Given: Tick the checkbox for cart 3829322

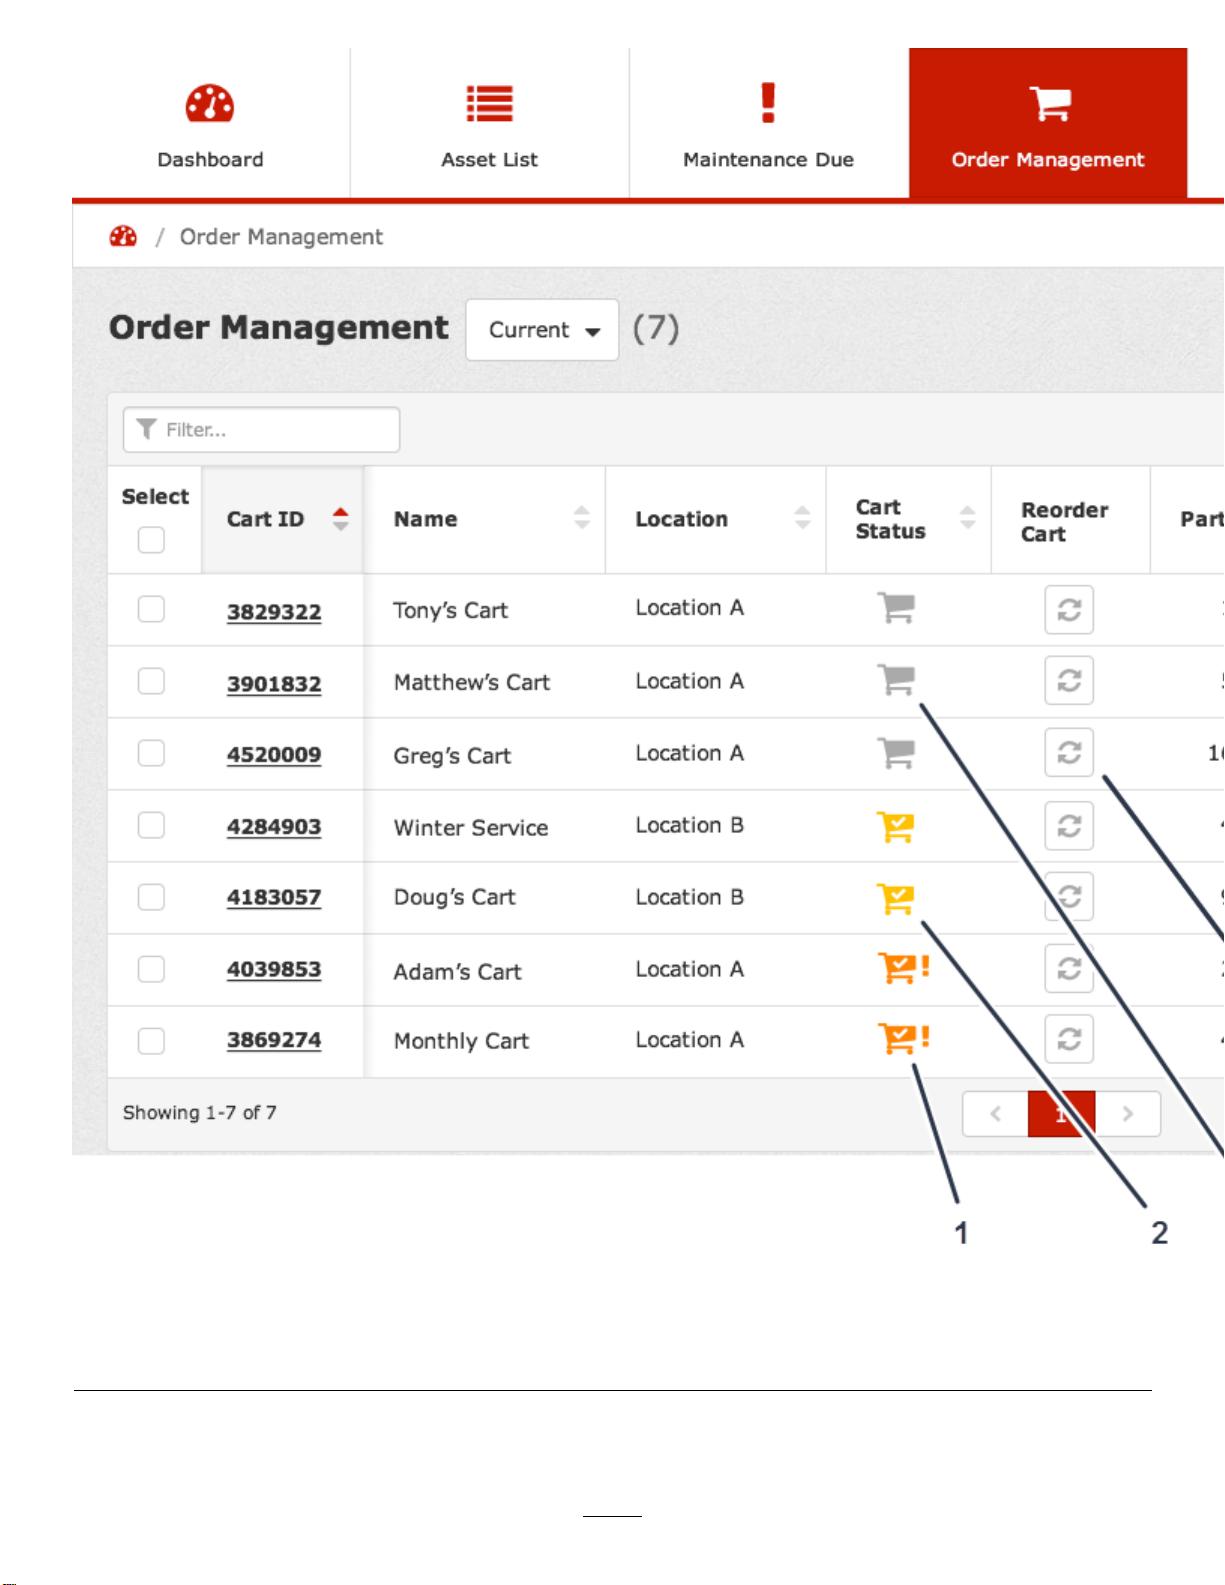Looking at the screenshot, I should 151,609.
